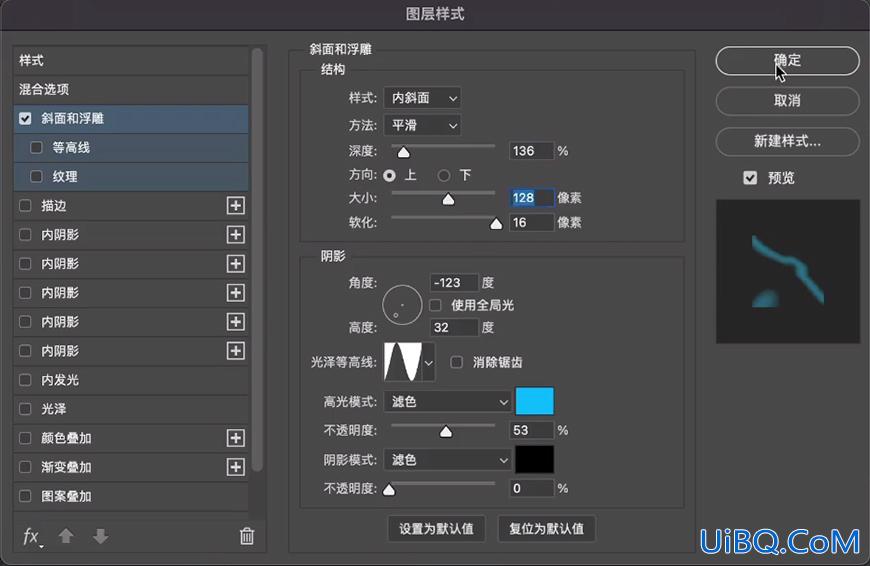Click the 新建样式... button
870x566 pixels.
(x=787, y=142)
